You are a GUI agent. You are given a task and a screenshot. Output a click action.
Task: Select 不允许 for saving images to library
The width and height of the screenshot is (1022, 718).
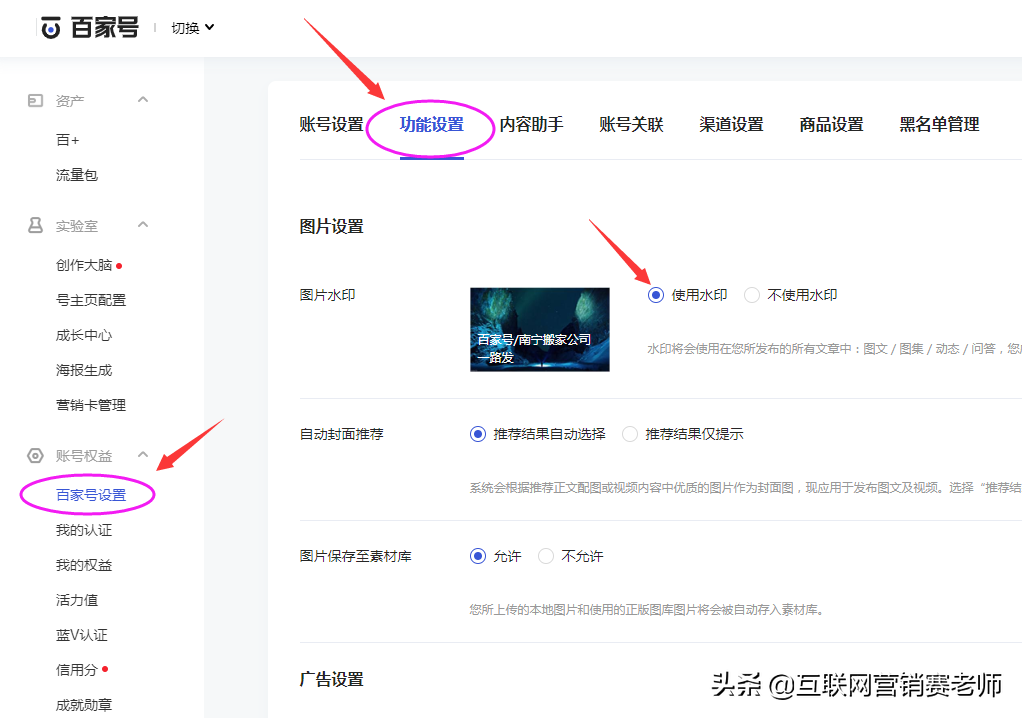tap(545, 556)
